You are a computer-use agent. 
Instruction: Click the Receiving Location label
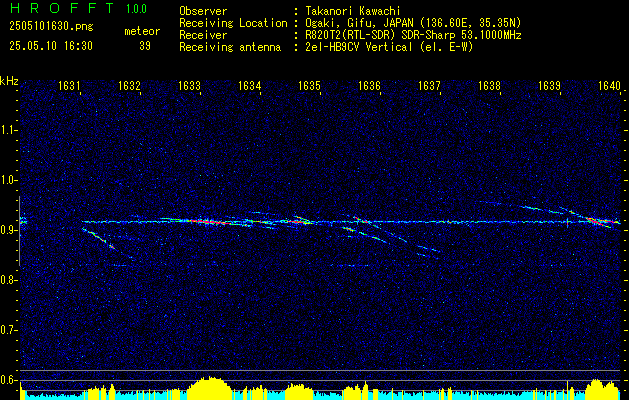(233, 23)
